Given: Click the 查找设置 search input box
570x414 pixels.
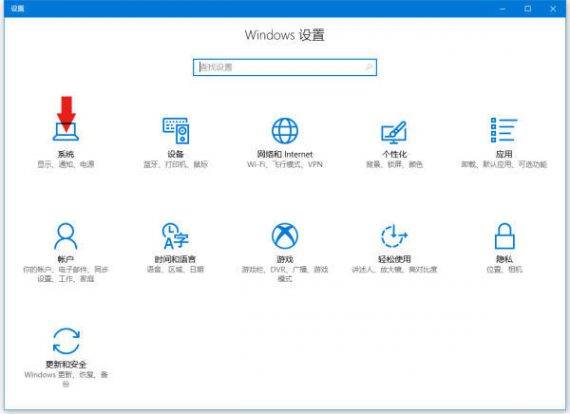Looking at the screenshot, I should (285, 67).
